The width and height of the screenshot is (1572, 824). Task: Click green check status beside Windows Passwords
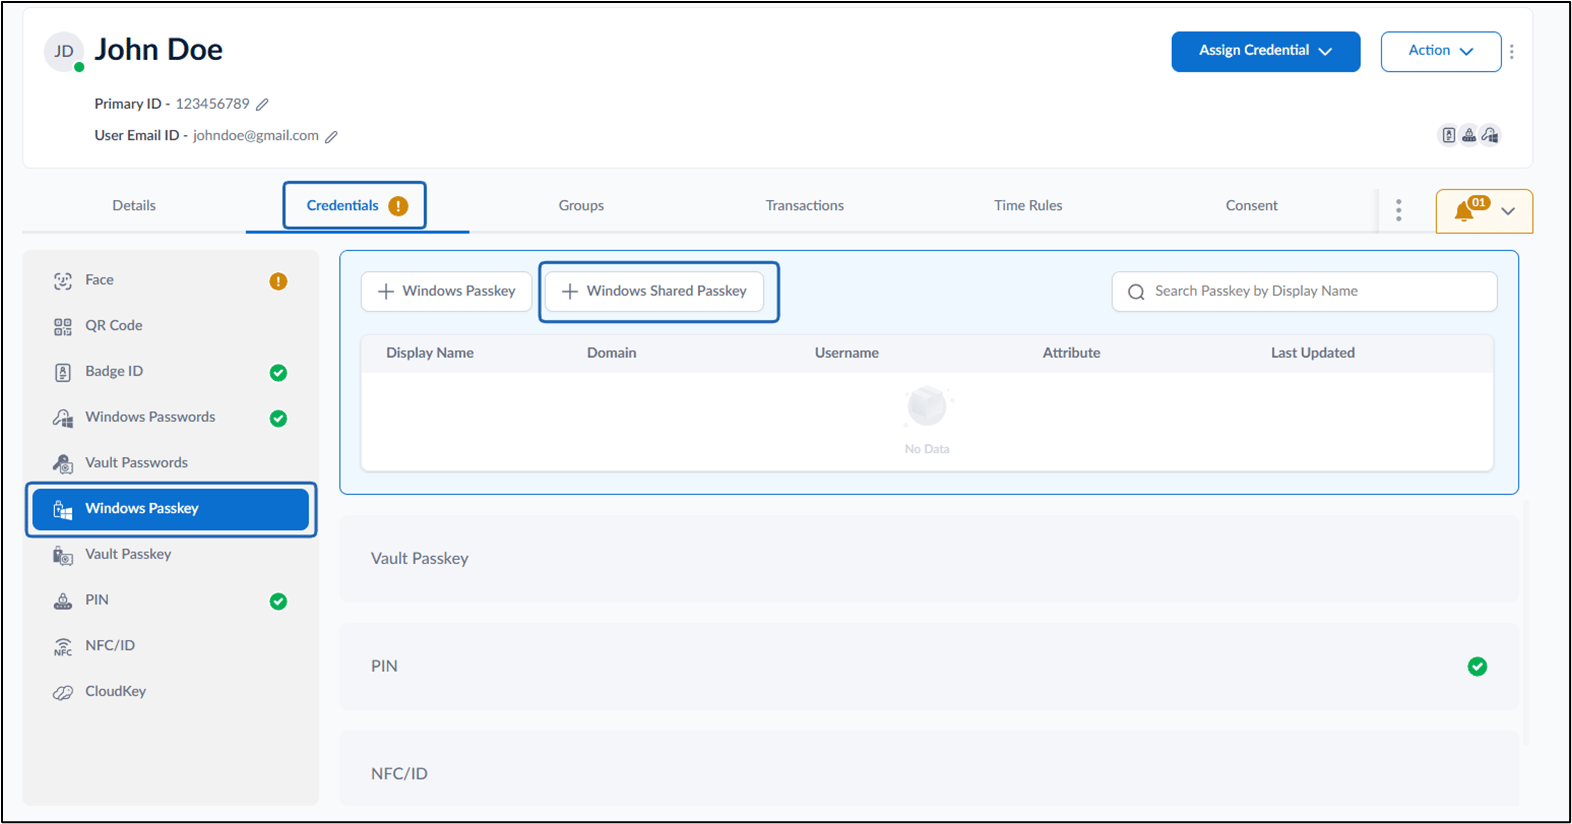[x=278, y=418]
